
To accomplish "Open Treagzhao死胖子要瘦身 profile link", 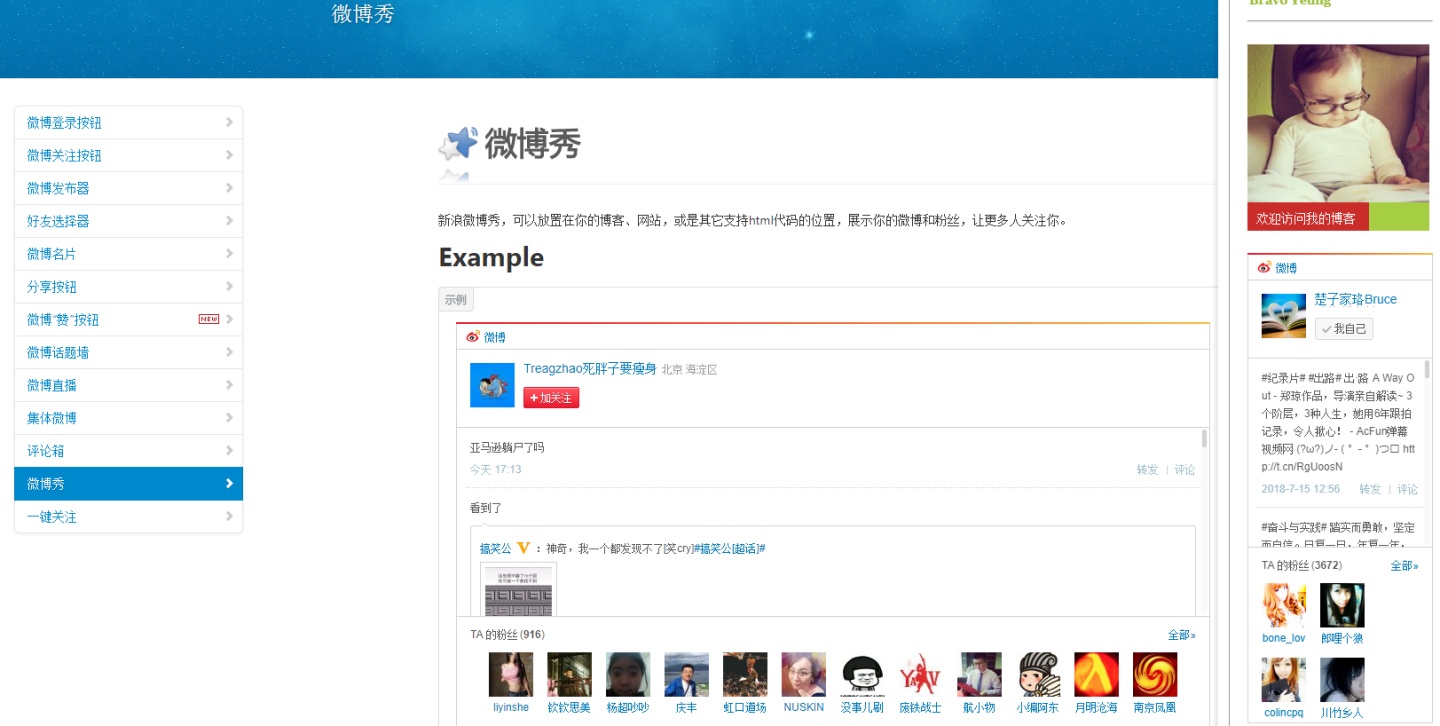I will (590, 369).
